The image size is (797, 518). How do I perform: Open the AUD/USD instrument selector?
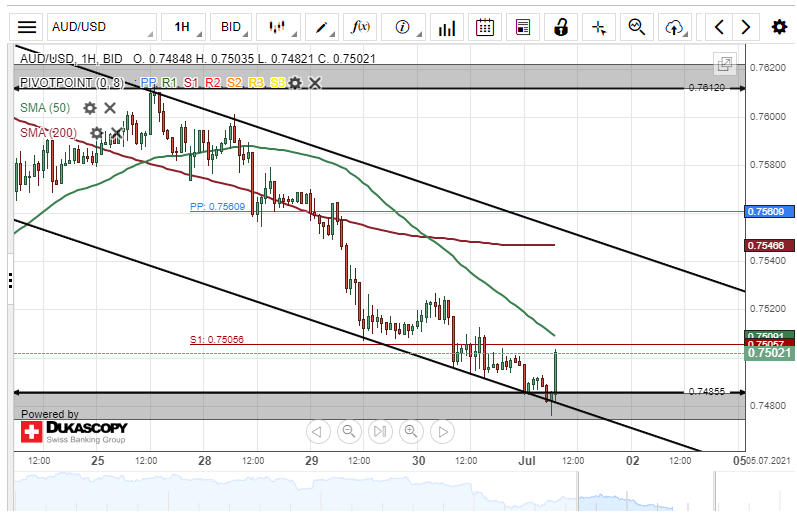pos(102,27)
